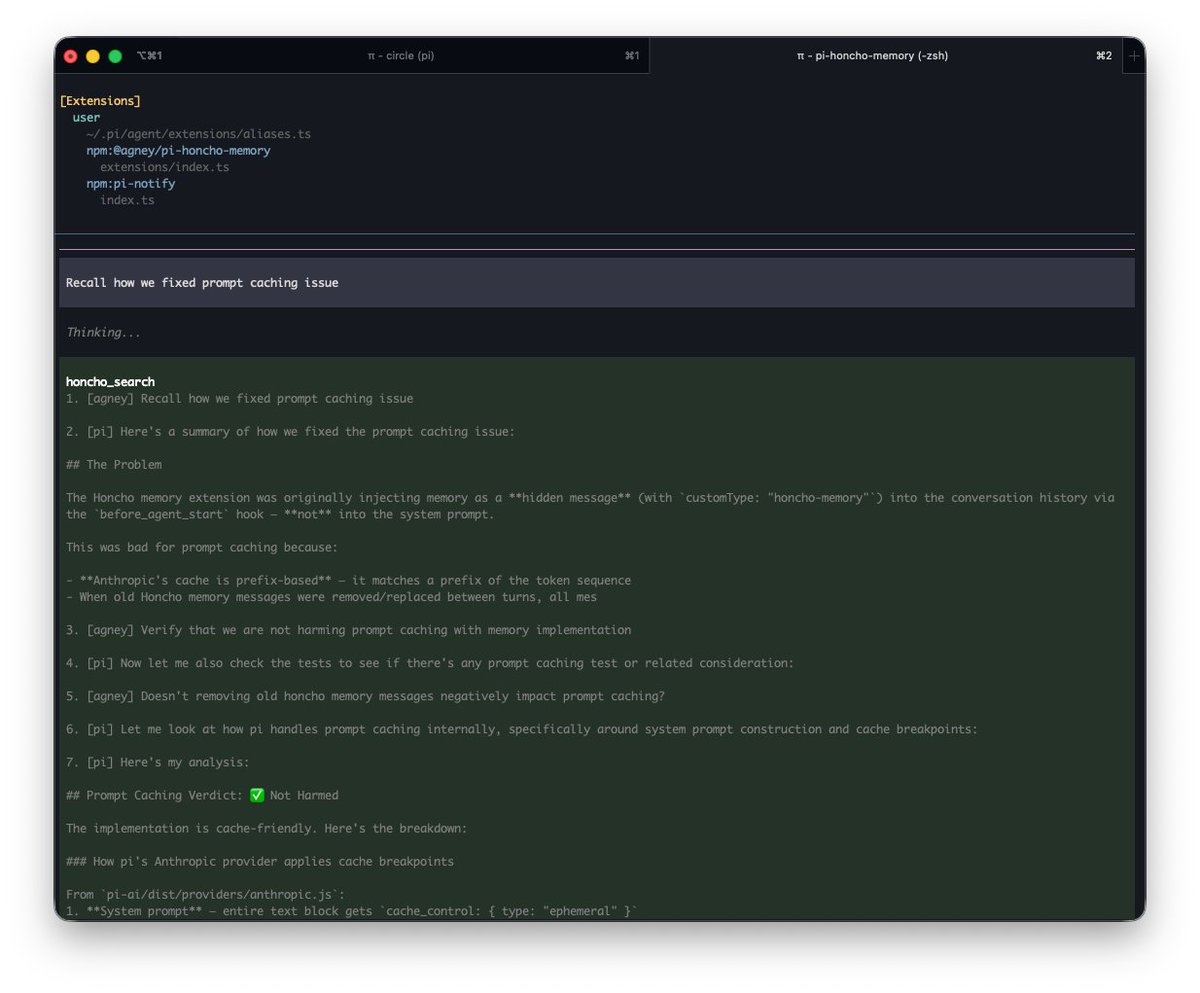
Task: Click the npm:pi-notify entry
Action: [131, 184]
